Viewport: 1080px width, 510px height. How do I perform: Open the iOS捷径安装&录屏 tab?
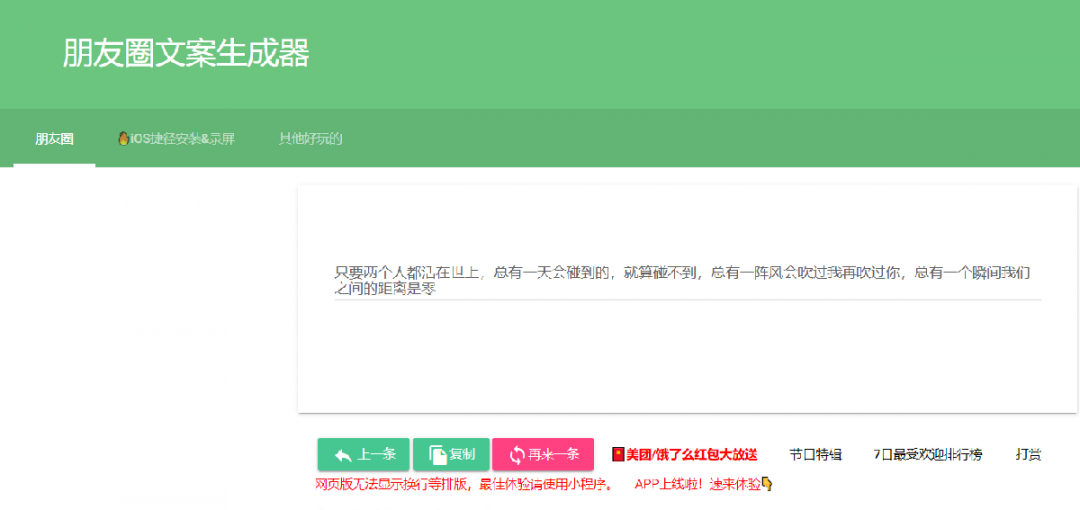click(x=176, y=139)
